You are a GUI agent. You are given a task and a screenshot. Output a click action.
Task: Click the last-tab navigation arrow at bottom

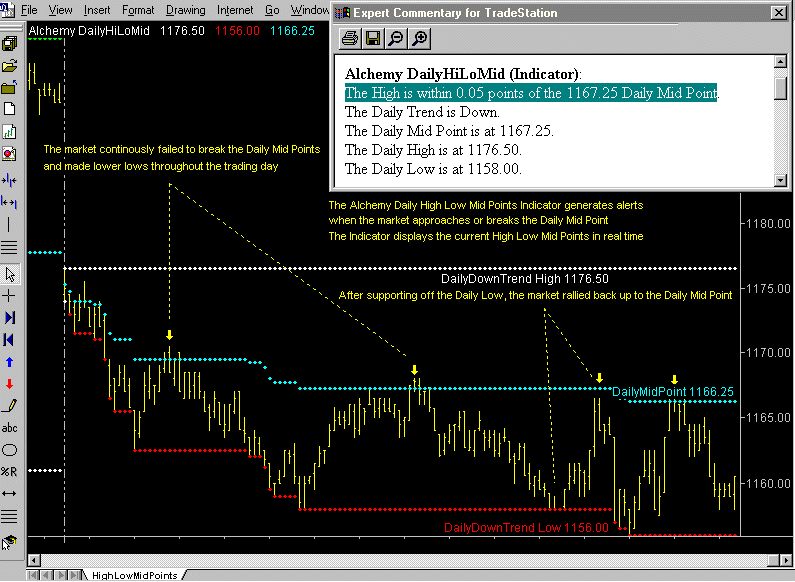coord(74,575)
